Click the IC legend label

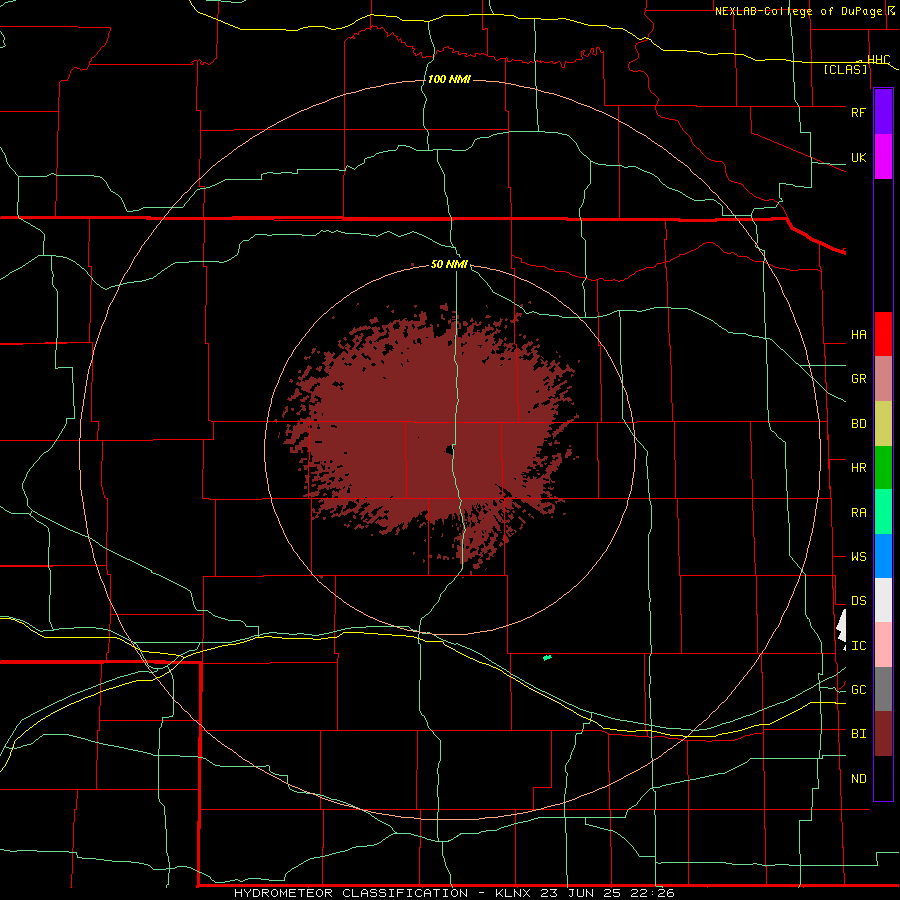click(858, 646)
